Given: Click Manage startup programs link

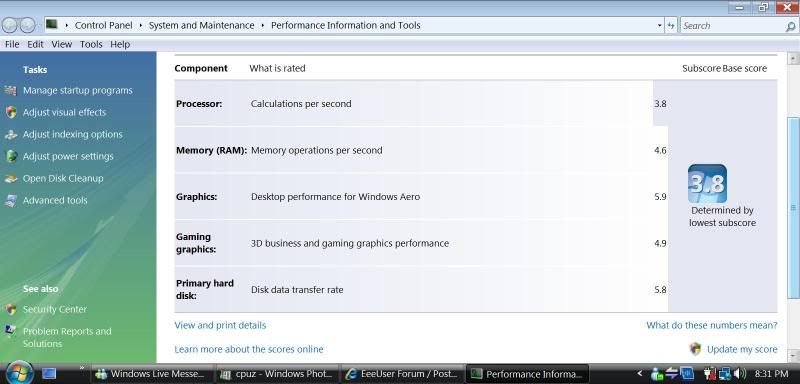Looking at the screenshot, I should point(78,90).
